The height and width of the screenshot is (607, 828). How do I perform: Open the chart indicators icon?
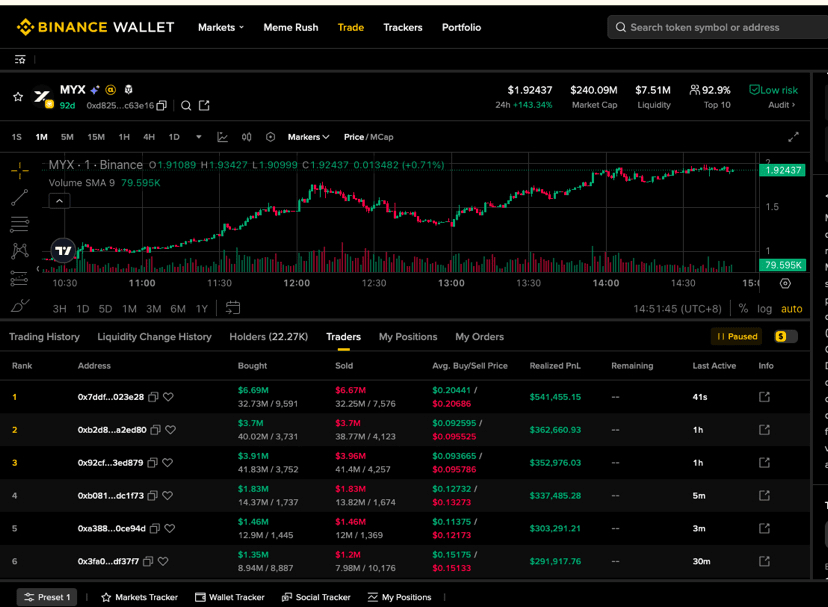222,137
